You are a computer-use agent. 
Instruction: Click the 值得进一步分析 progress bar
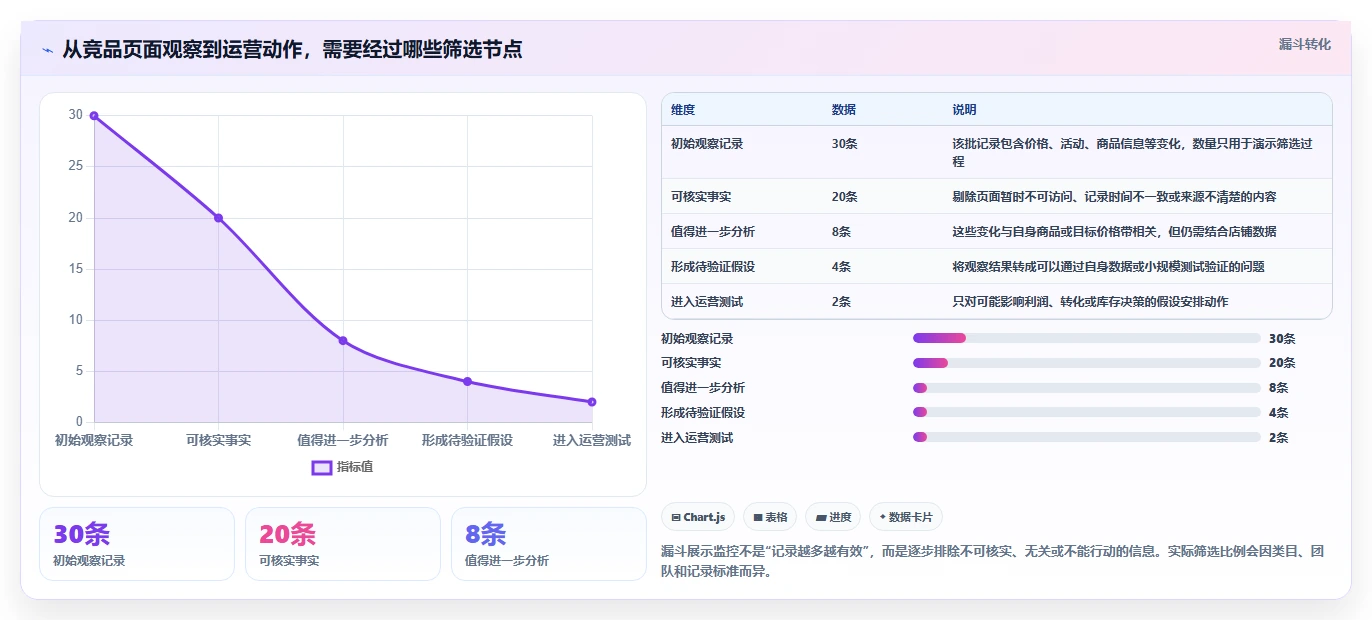(x=1087, y=388)
